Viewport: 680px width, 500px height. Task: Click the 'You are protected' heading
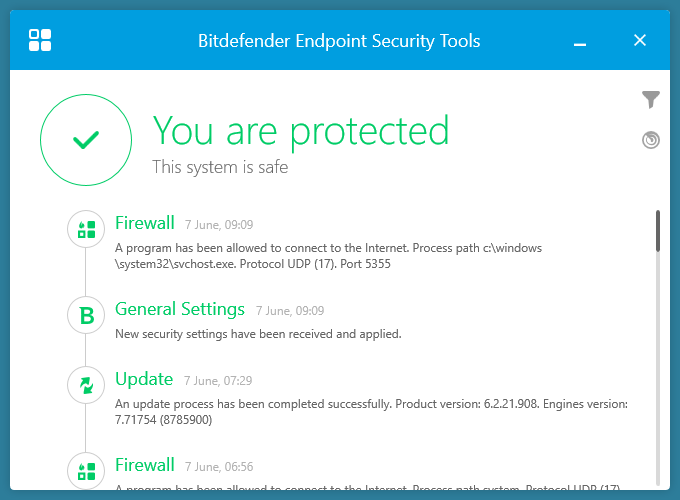coord(300,131)
